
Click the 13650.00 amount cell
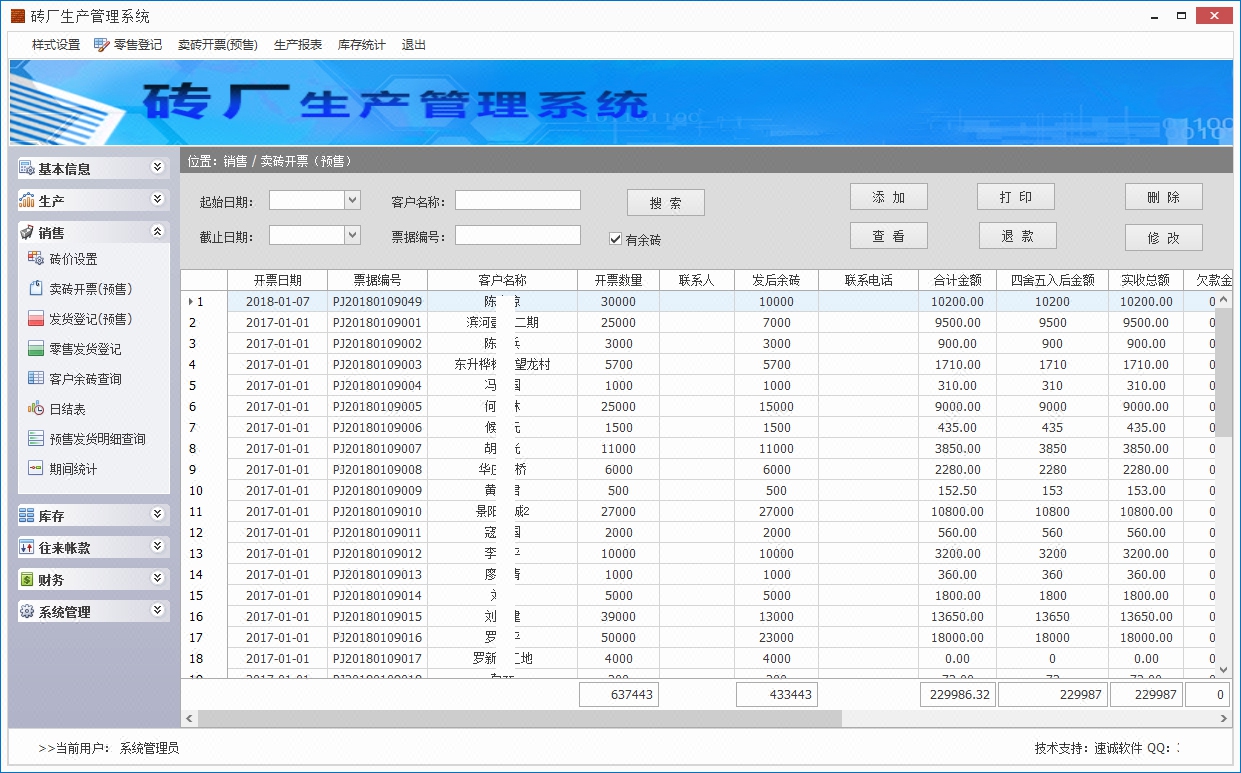pos(957,616)
